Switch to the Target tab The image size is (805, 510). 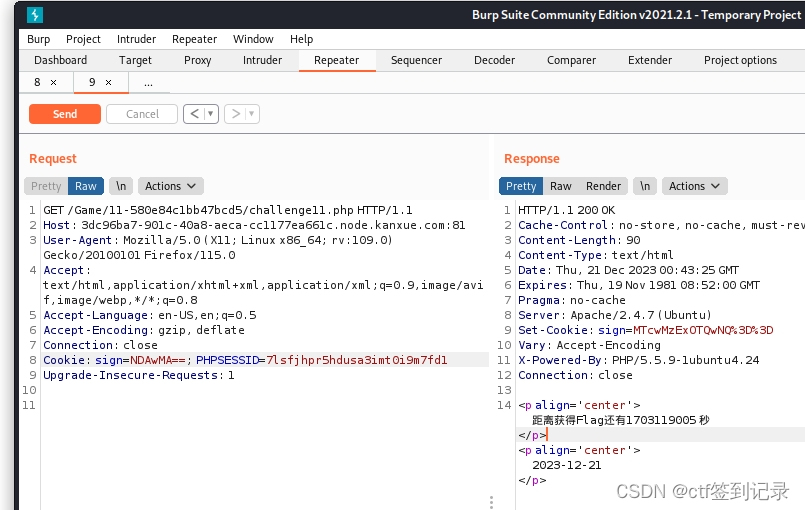pyautogui.click(x=135, y=60)
